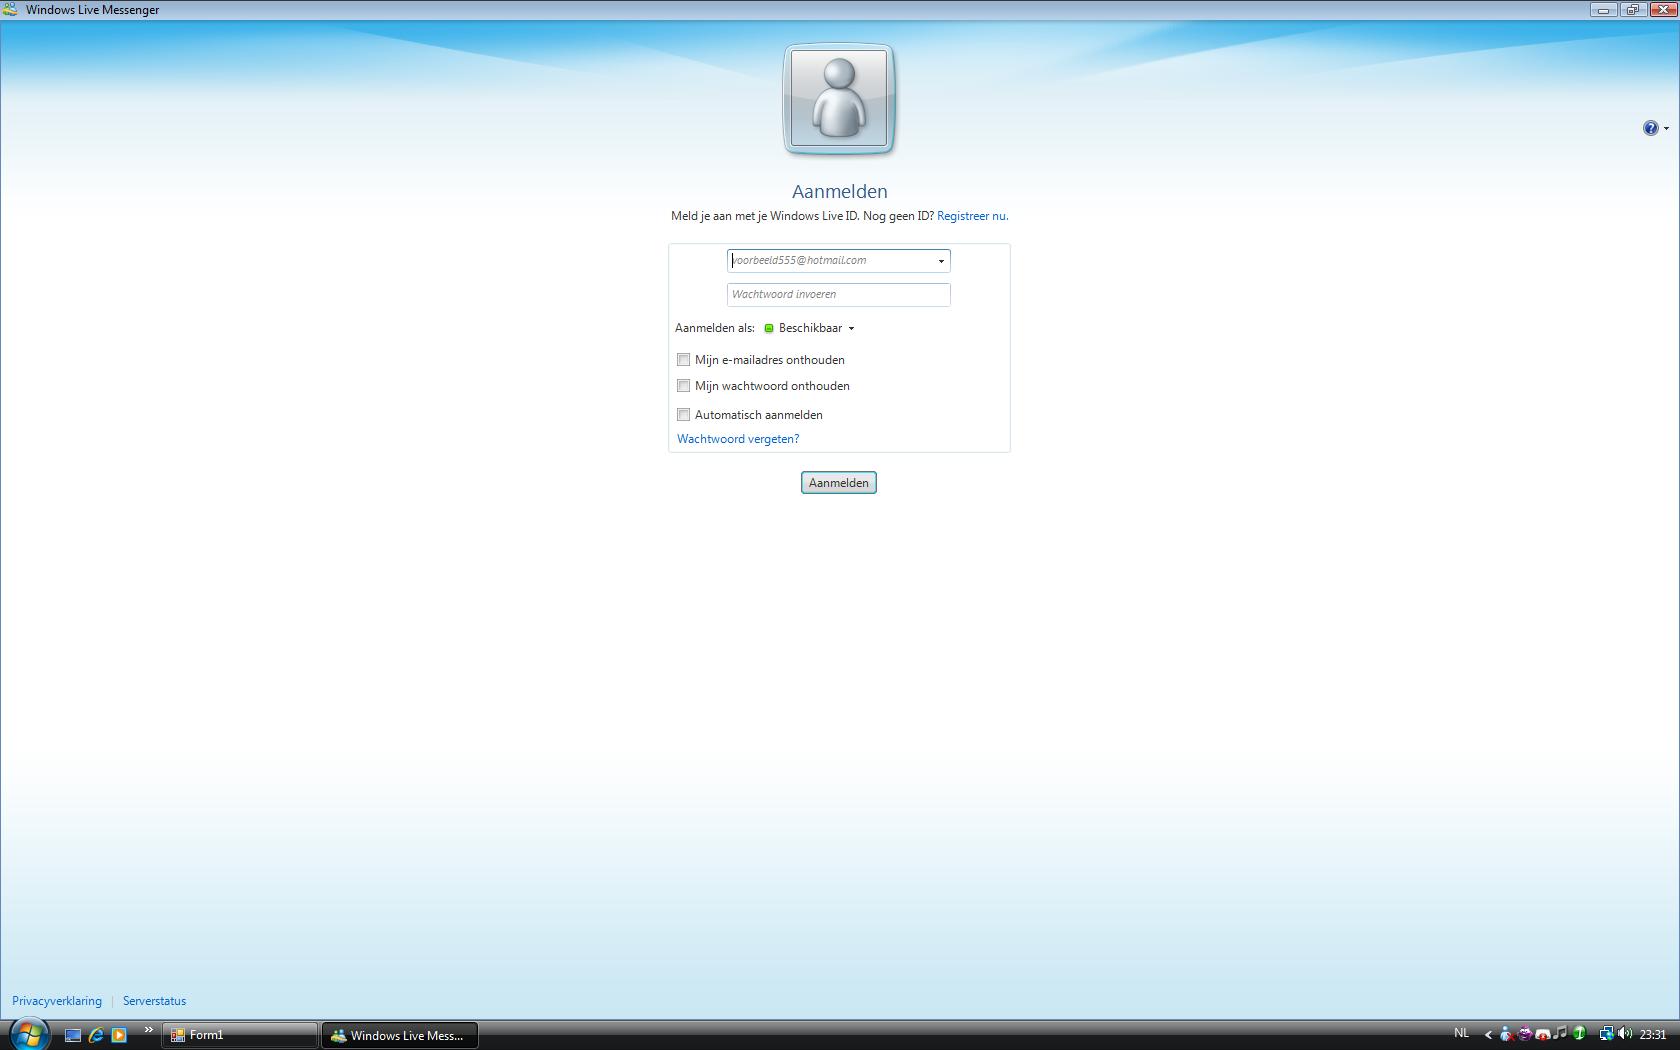Check 'Mijn e-mailadres onthouden' box
Viewport: 1680px width, 1050px height.
684,360
